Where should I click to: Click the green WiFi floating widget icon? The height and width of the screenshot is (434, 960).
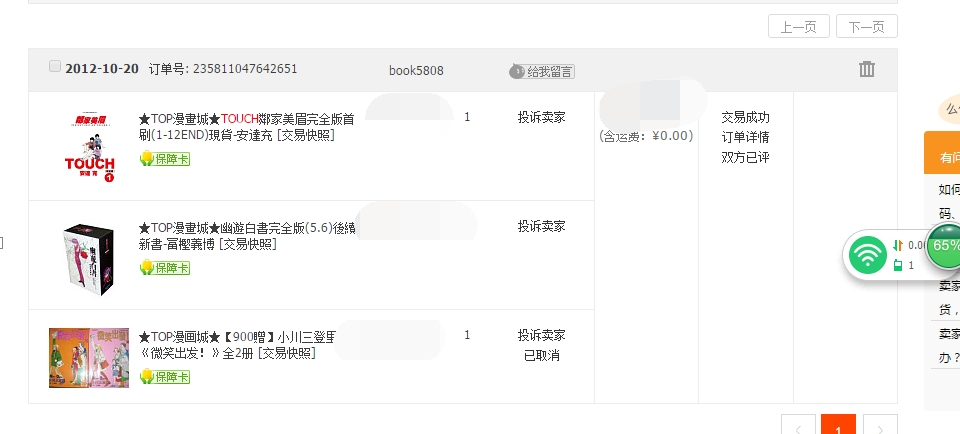[868, 253]
